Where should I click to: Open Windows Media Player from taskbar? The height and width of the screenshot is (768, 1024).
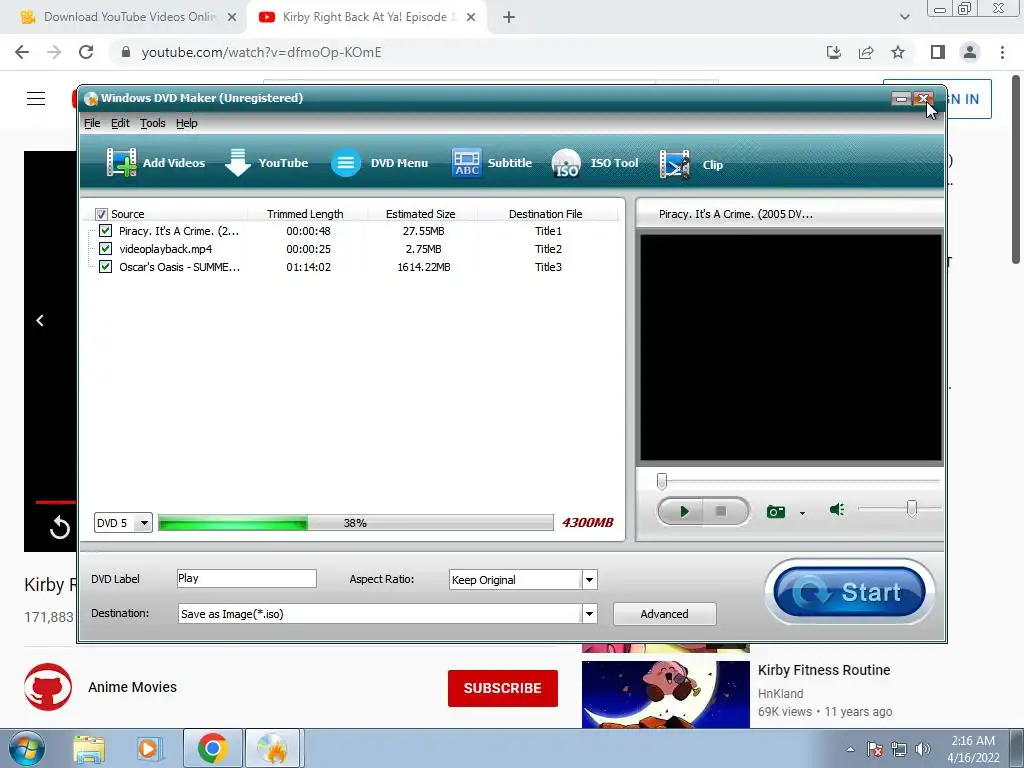[x=148, y=749]
